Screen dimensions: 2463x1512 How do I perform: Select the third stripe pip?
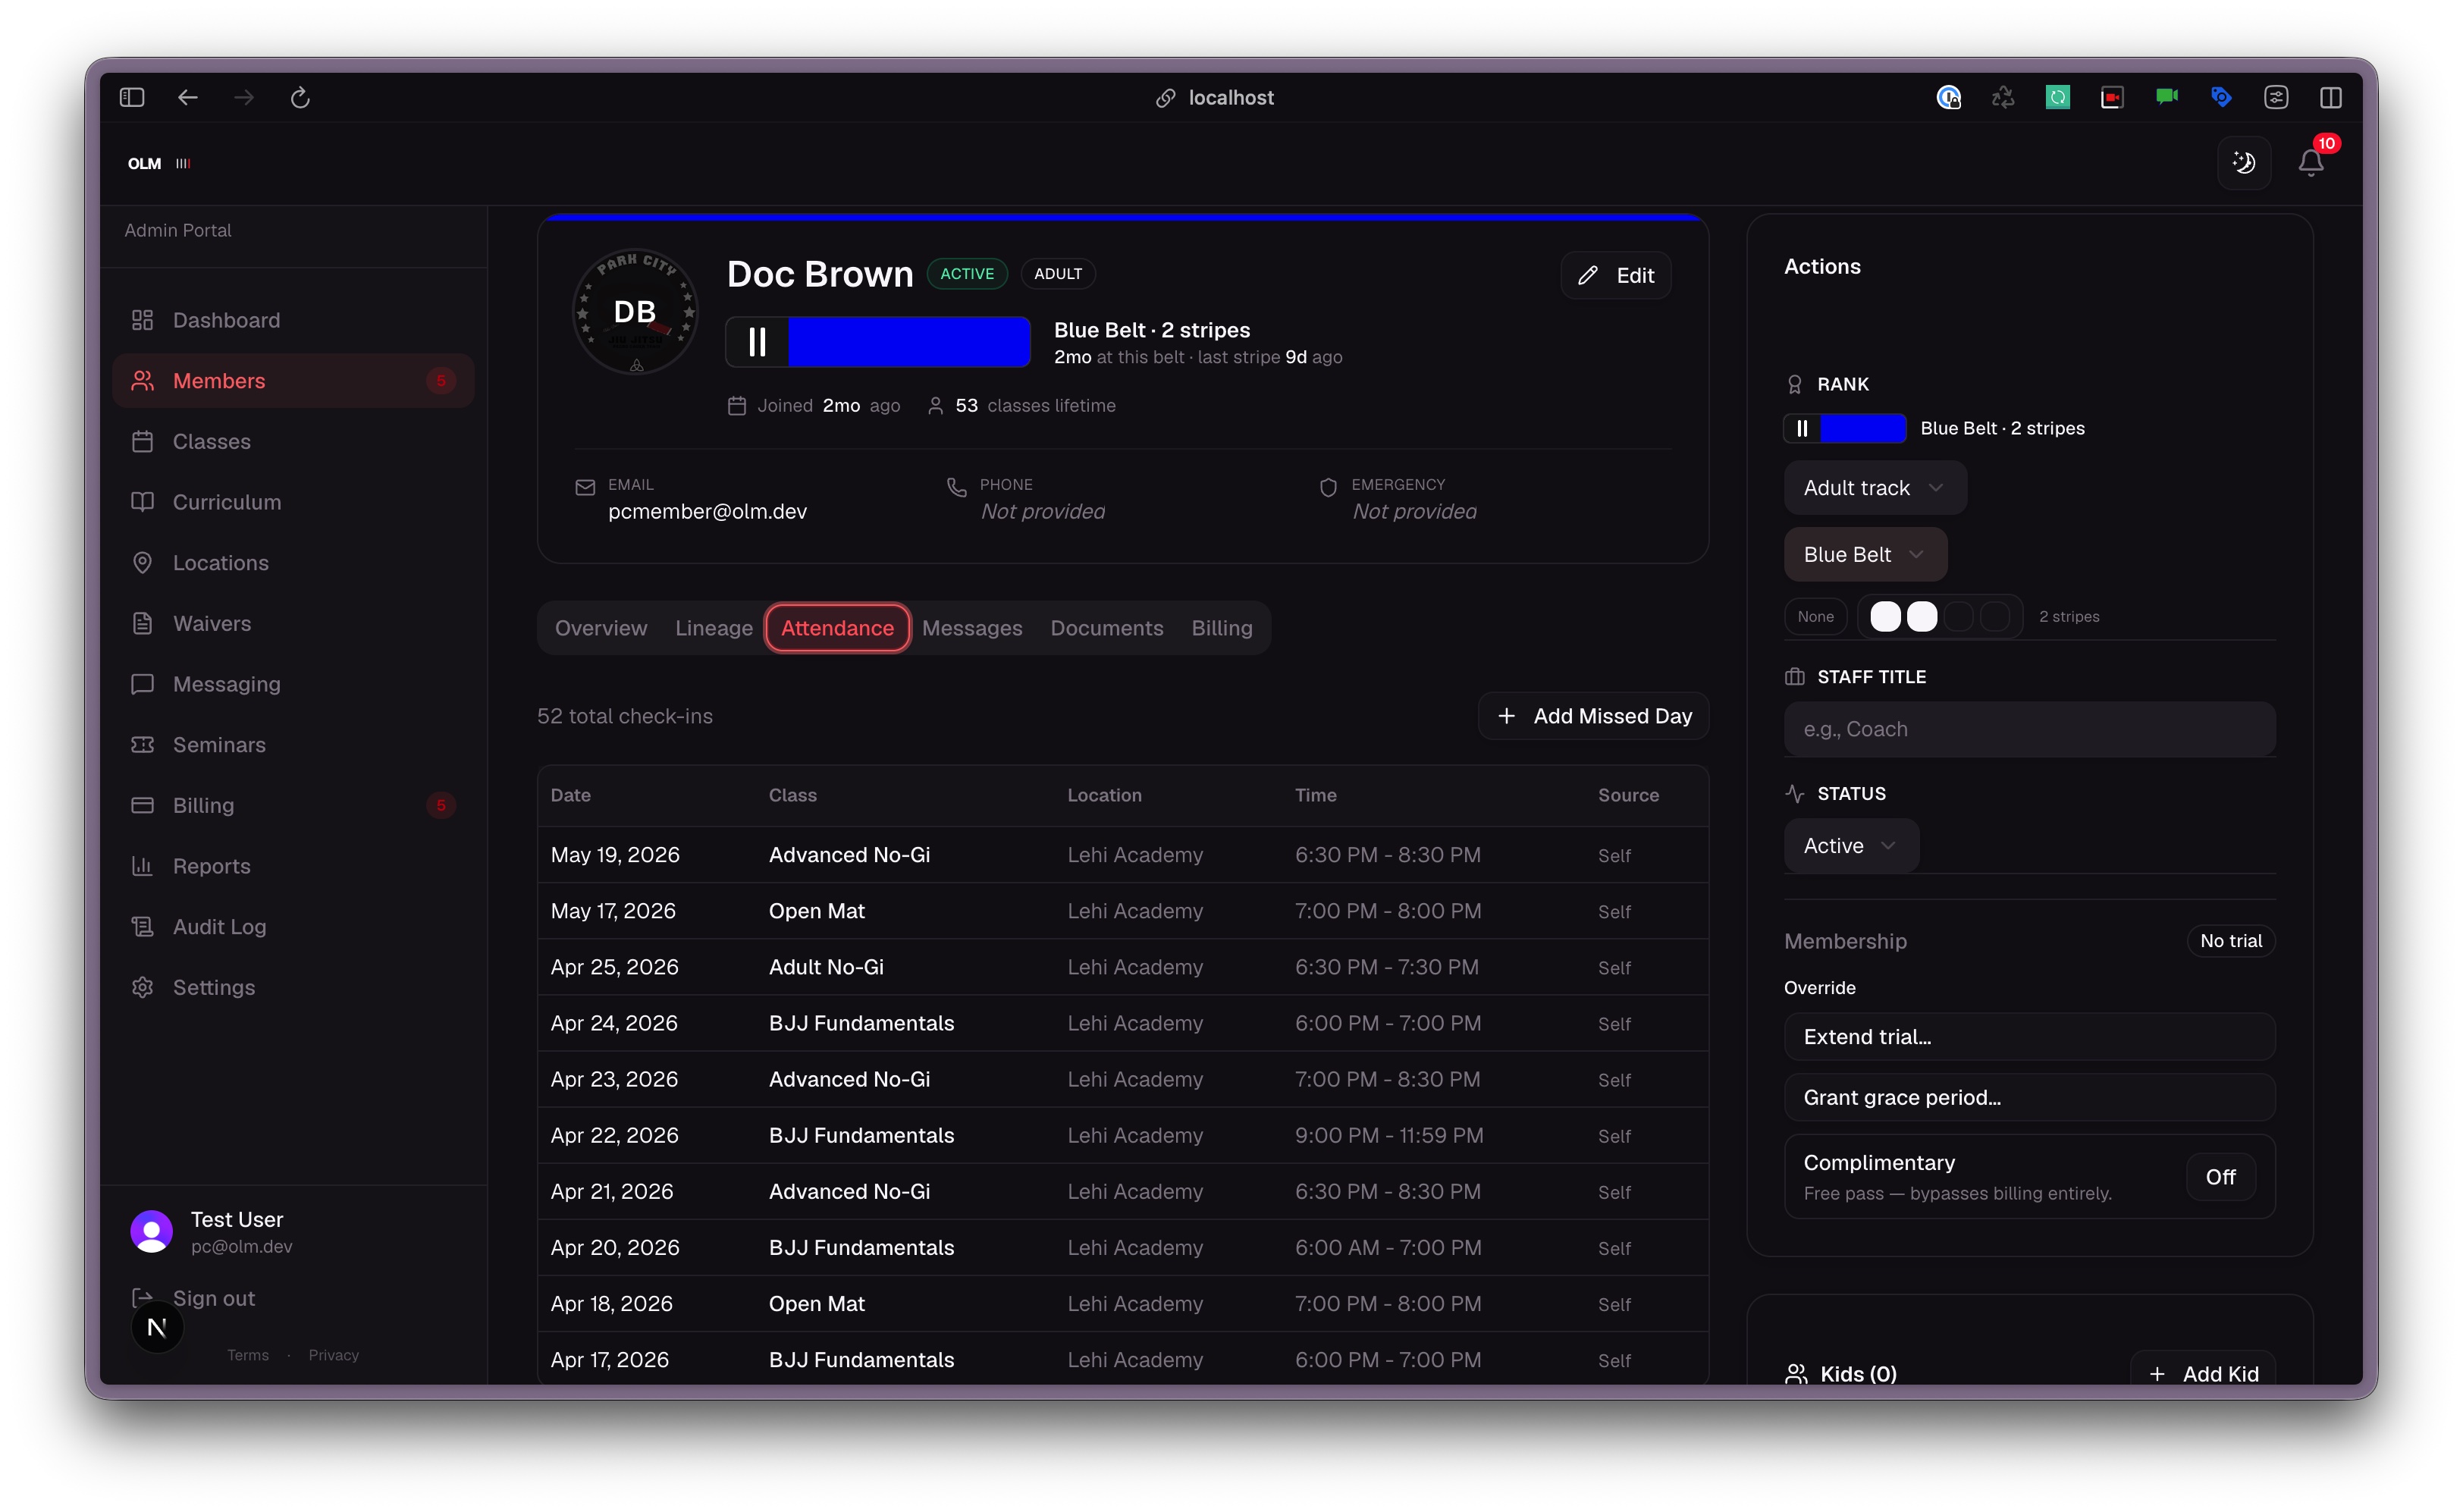[x=1959, y=616]
